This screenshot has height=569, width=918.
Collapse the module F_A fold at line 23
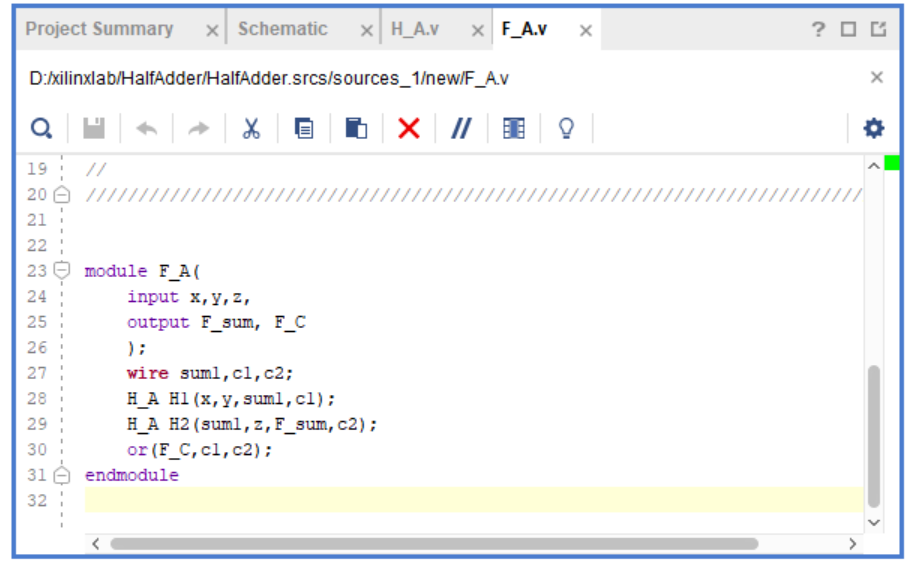click(x=62, y=270)
